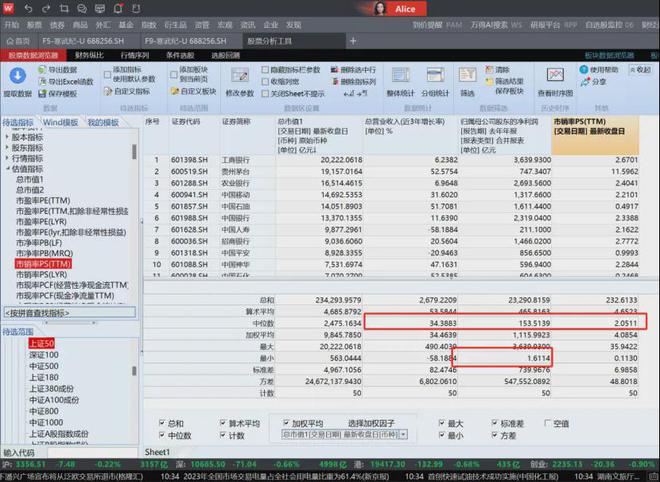Enable the 空值 null value checkbox
The image size is (660, 482).
click(545, 422)
